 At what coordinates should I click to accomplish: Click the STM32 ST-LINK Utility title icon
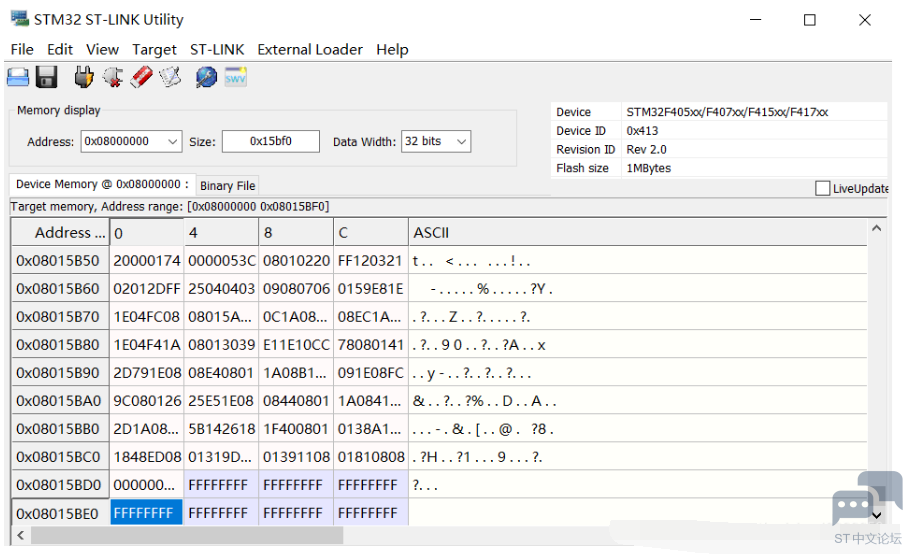coord(20,19)
